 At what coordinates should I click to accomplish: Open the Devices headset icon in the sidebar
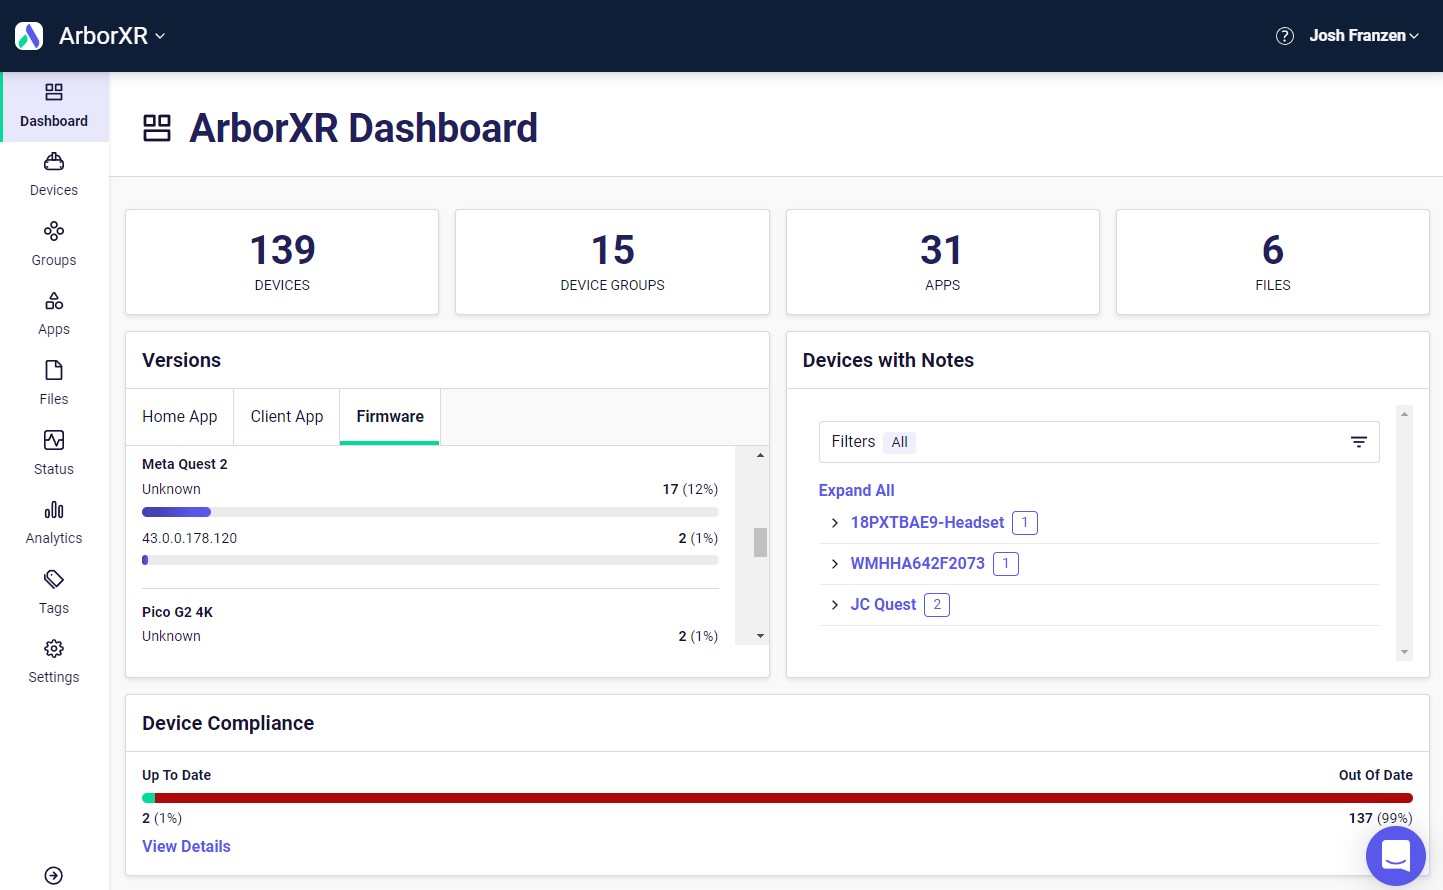click(x=54, y=162)
